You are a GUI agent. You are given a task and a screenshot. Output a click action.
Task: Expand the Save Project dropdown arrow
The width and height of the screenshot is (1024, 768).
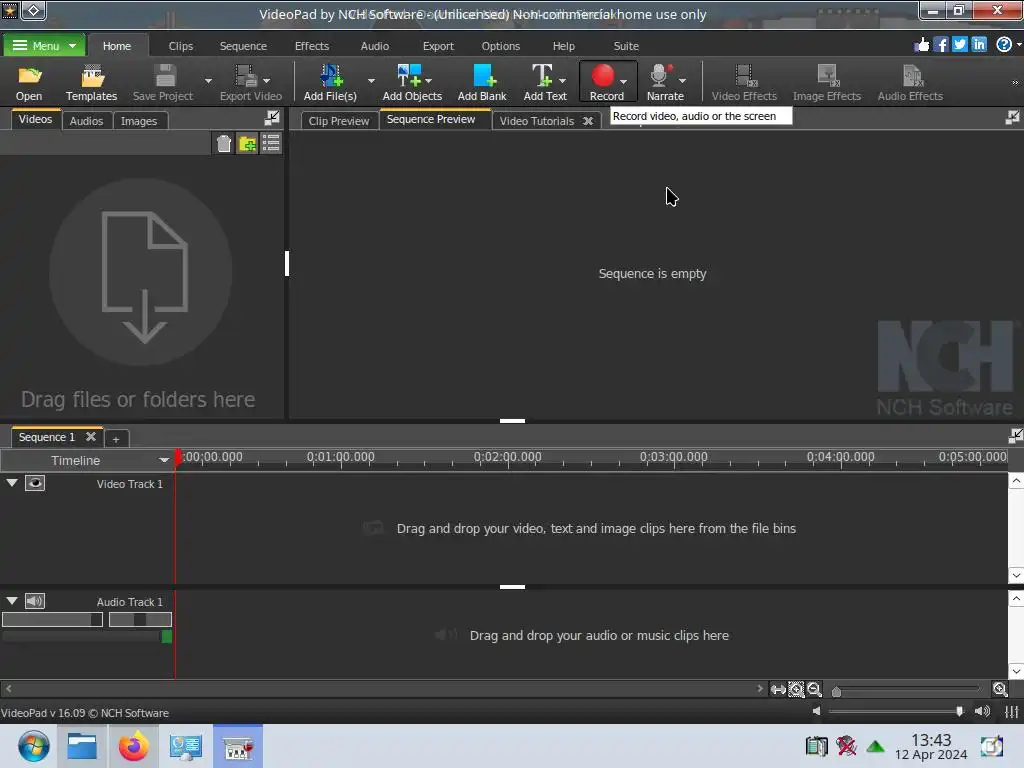click(x=208, y=81)
